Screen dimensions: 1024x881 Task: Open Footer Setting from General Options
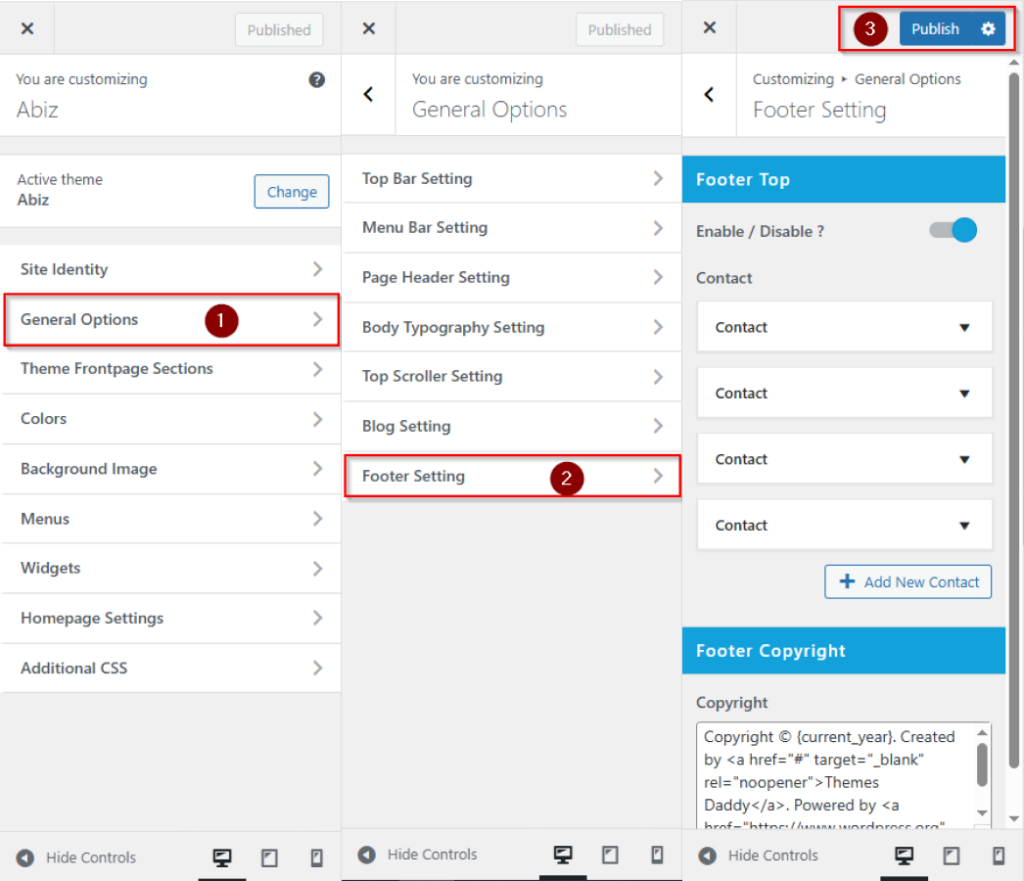[x=511, y=476]
